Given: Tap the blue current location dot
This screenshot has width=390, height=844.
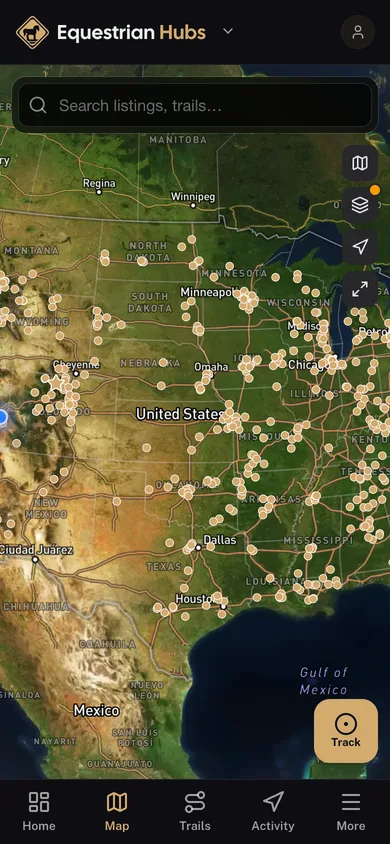Looking at the screenshot, I should point(2,417).
